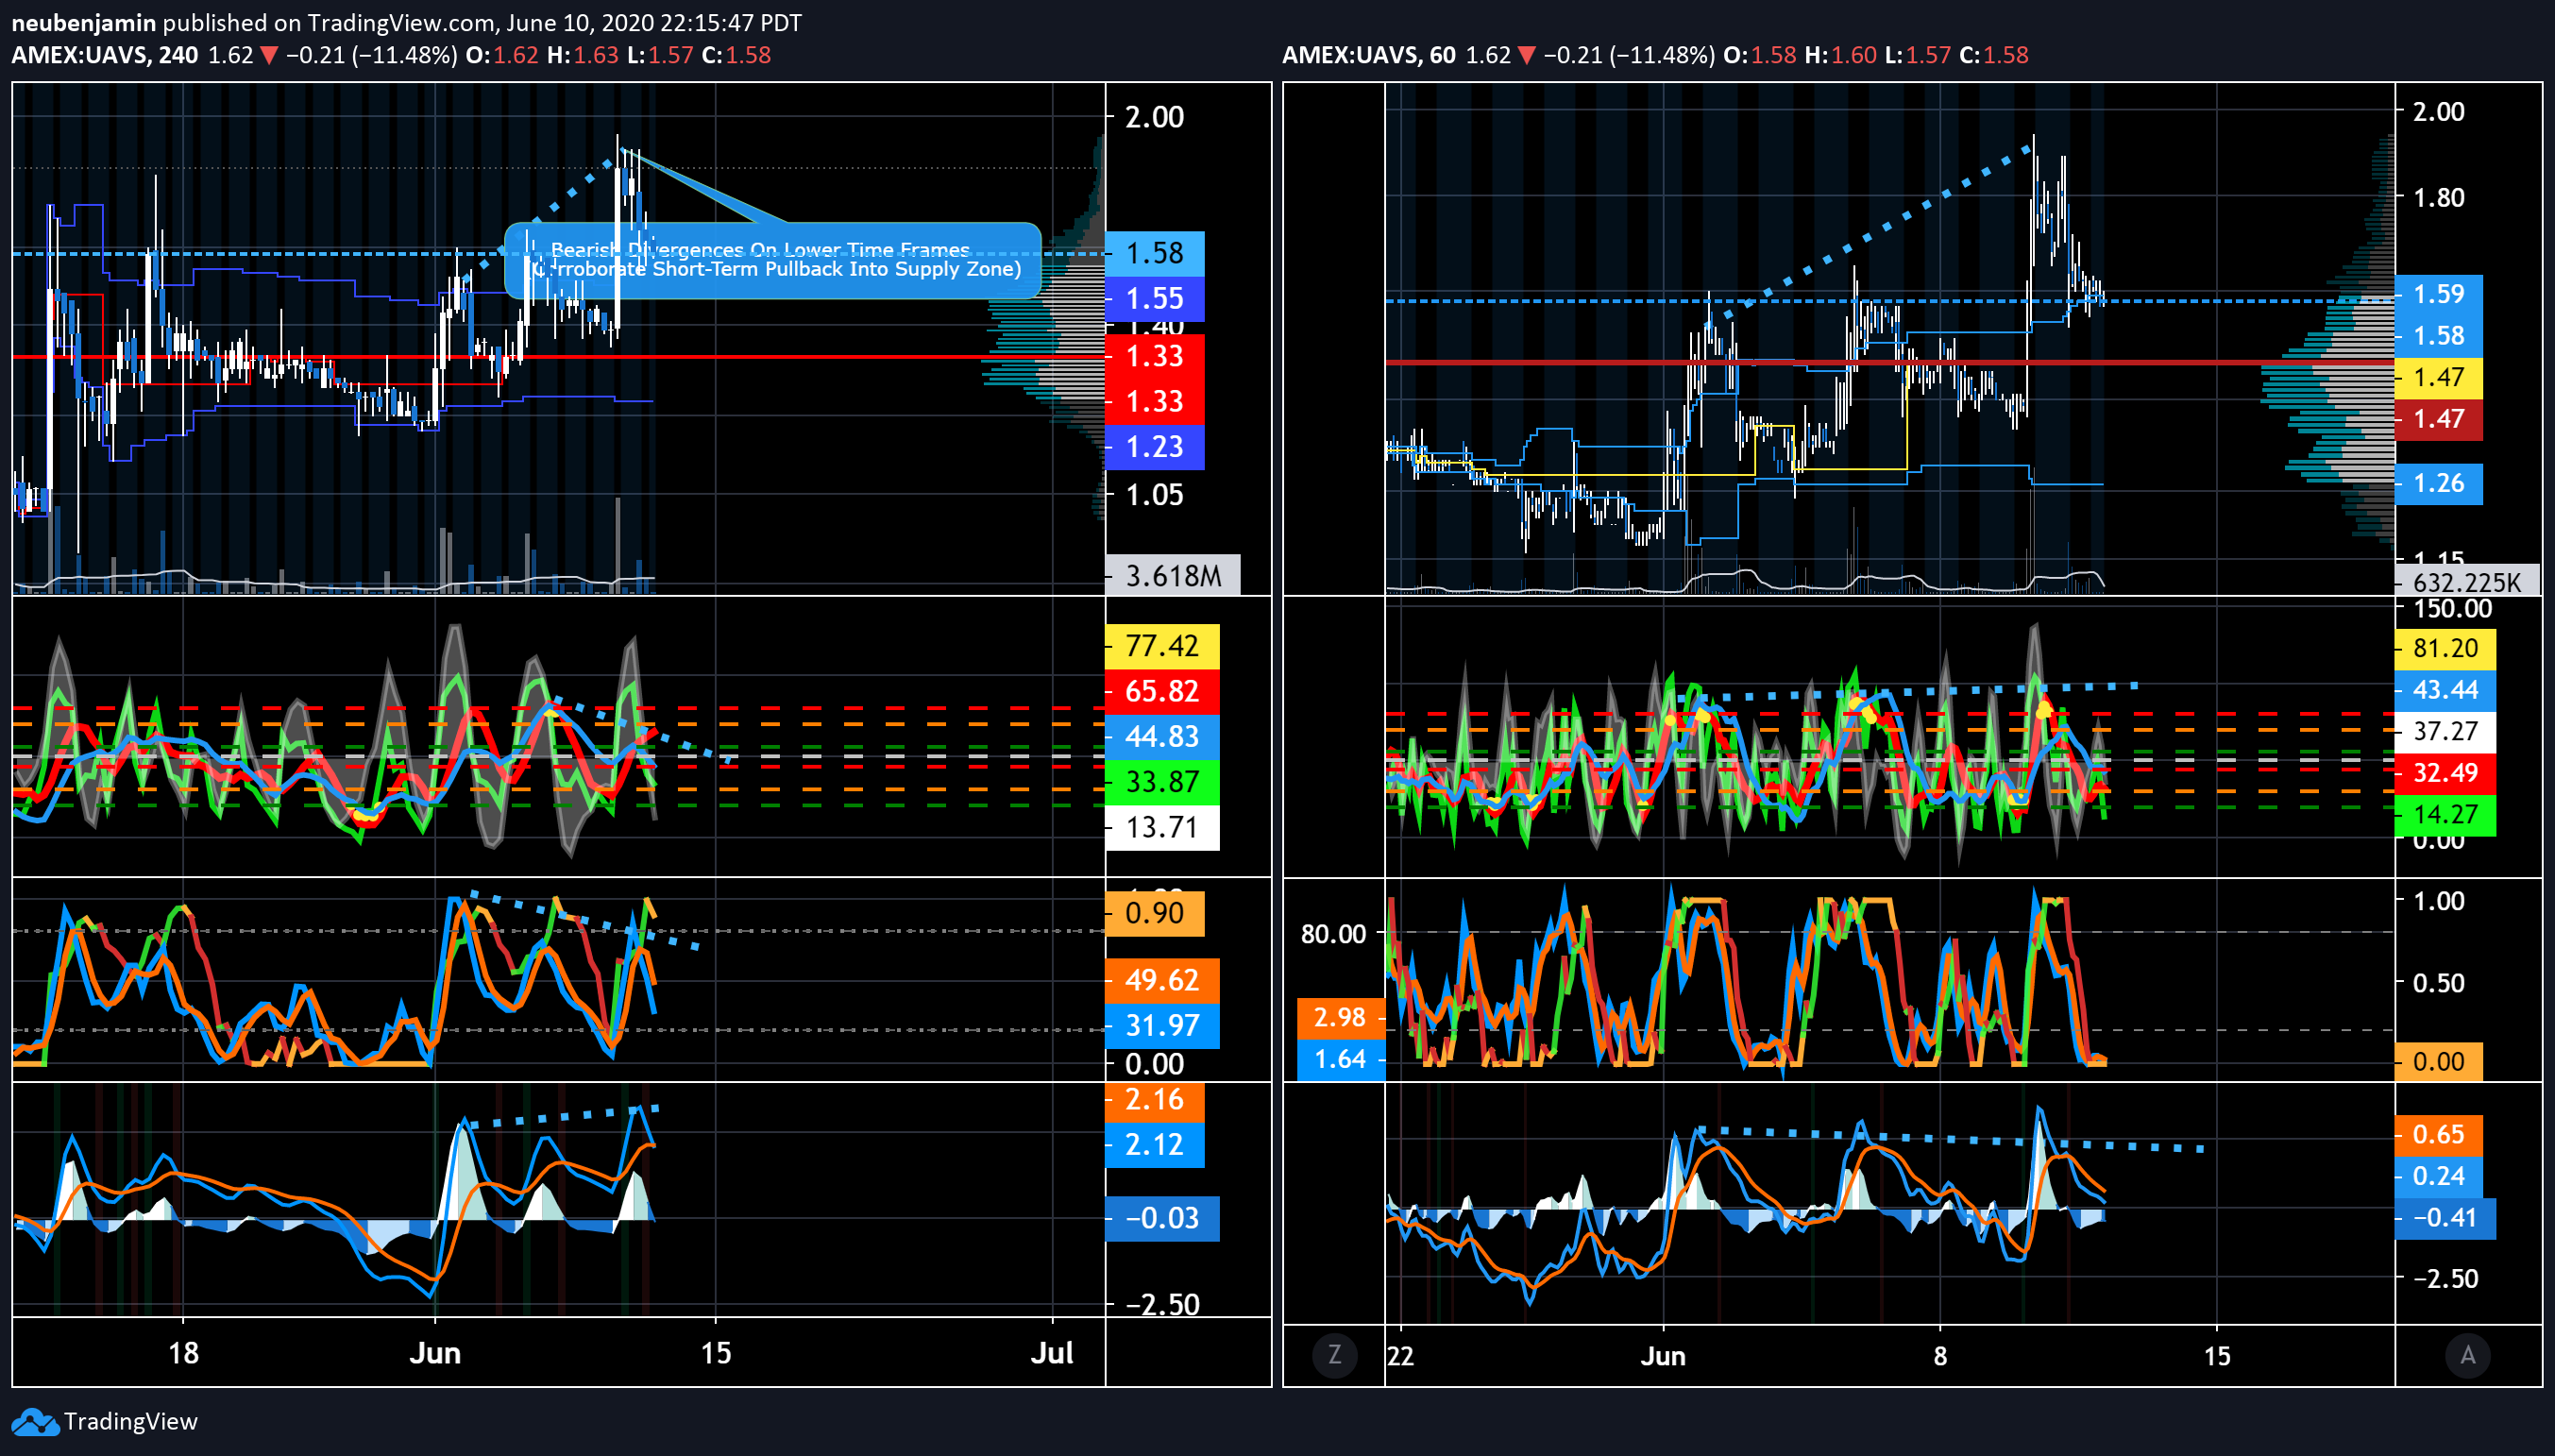
Task: Click the Bearish Divergences annotation callout
Action: tap(773, 260)
